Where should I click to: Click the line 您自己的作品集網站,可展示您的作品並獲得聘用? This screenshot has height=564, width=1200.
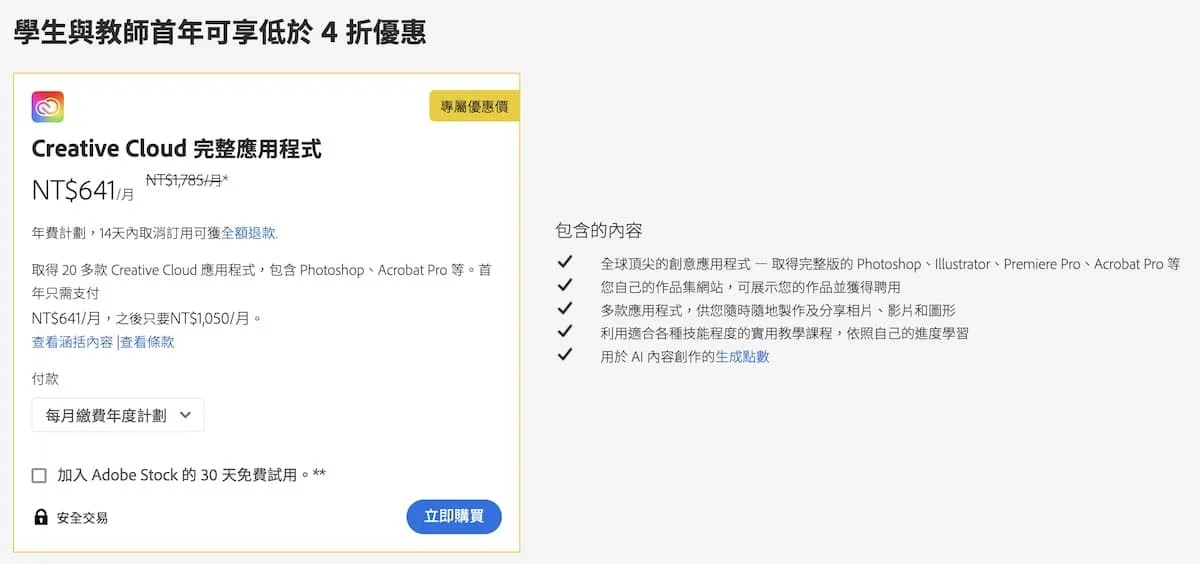point(751,287)
